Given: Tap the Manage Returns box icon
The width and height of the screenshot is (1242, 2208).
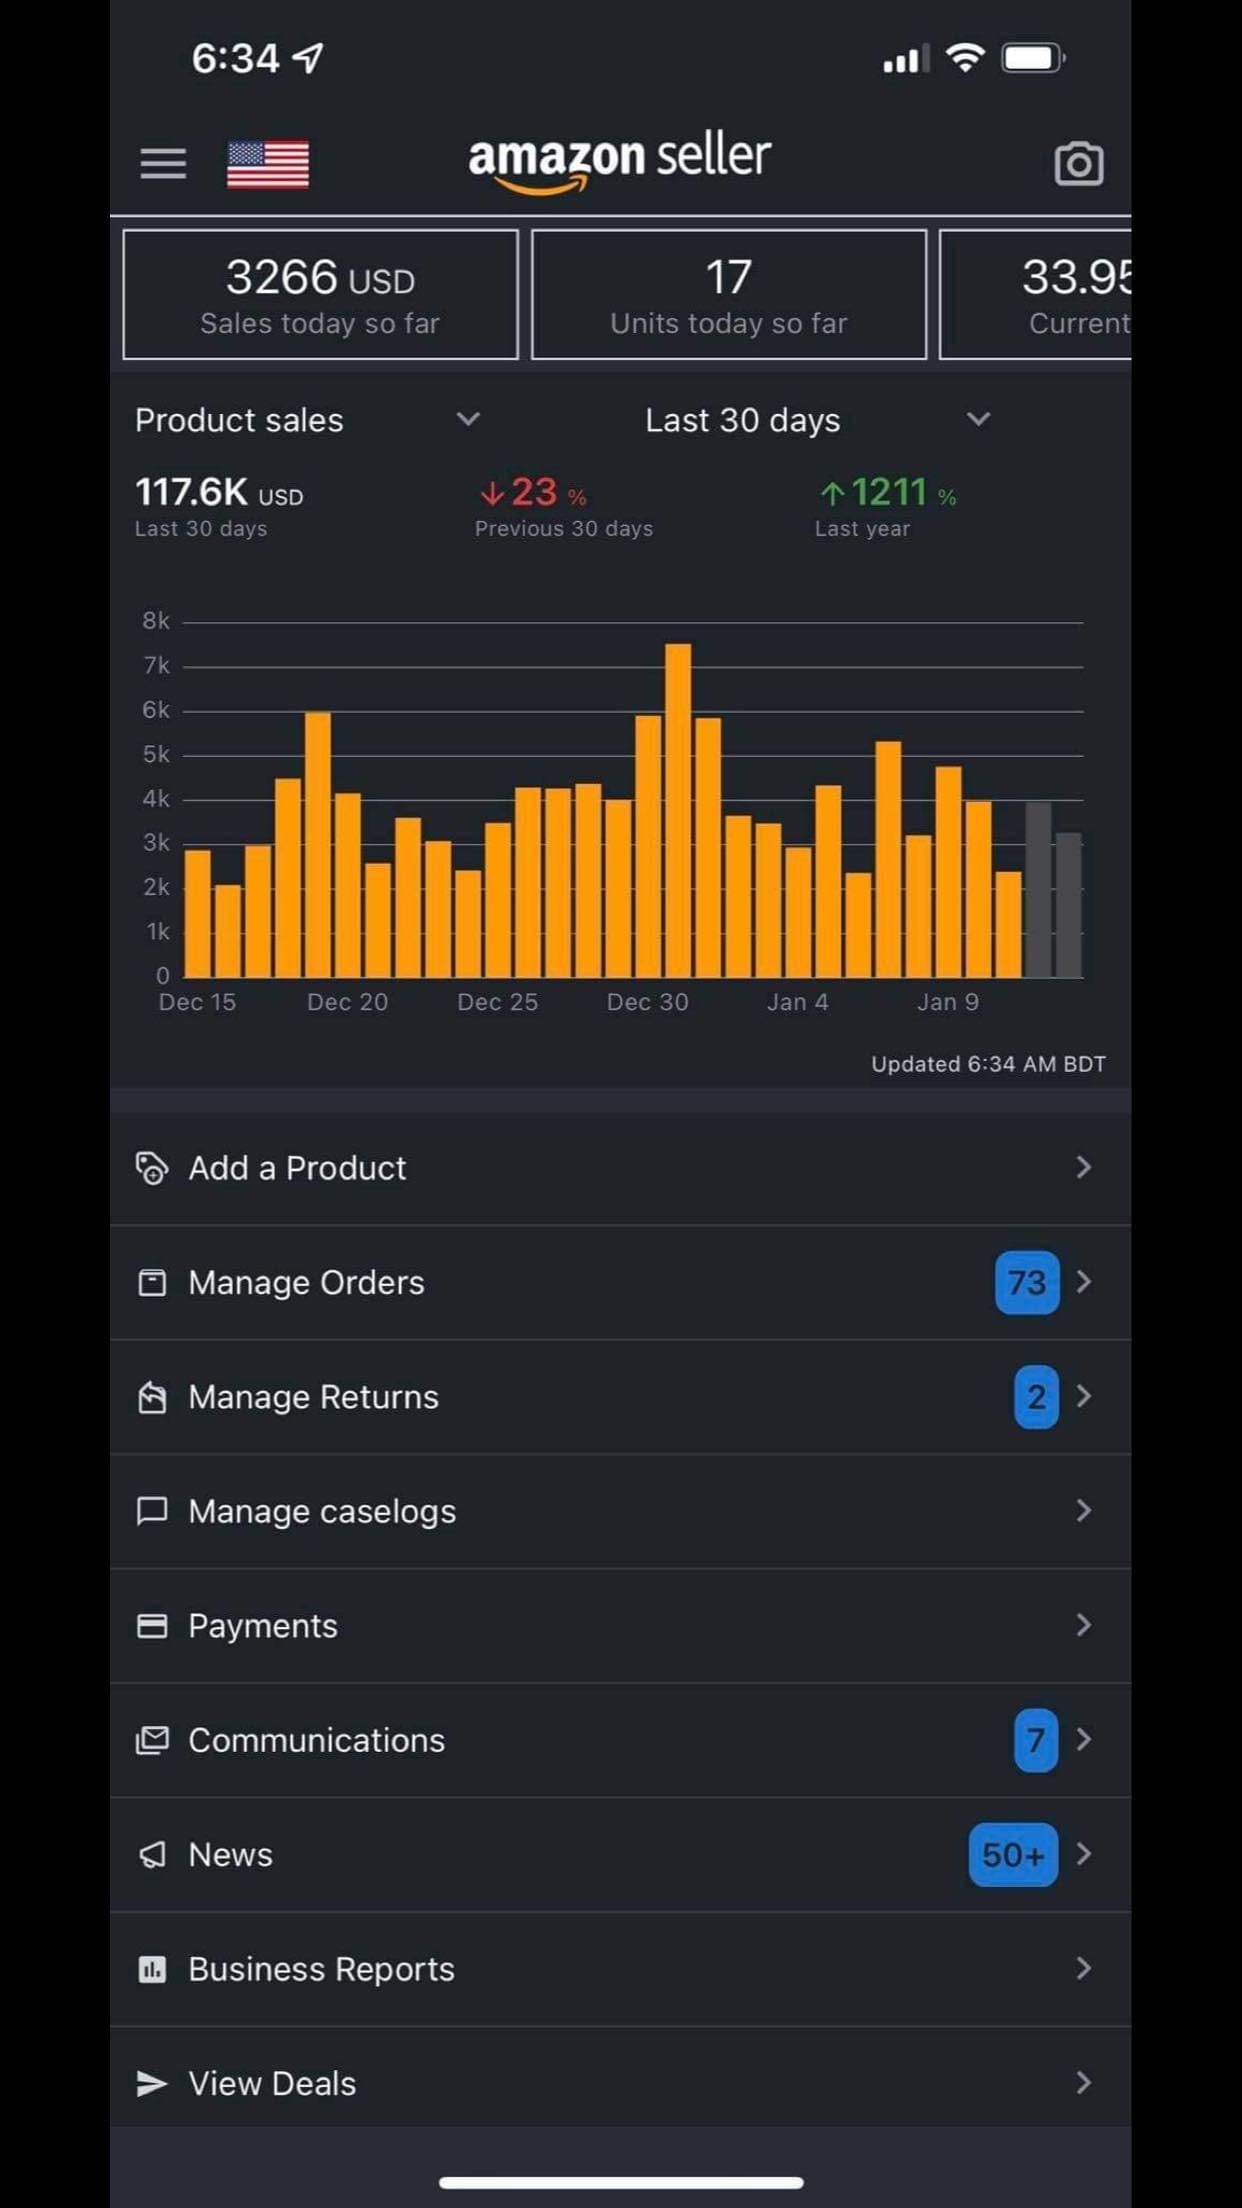Looking at the screenshot, I should point(152,1397).
